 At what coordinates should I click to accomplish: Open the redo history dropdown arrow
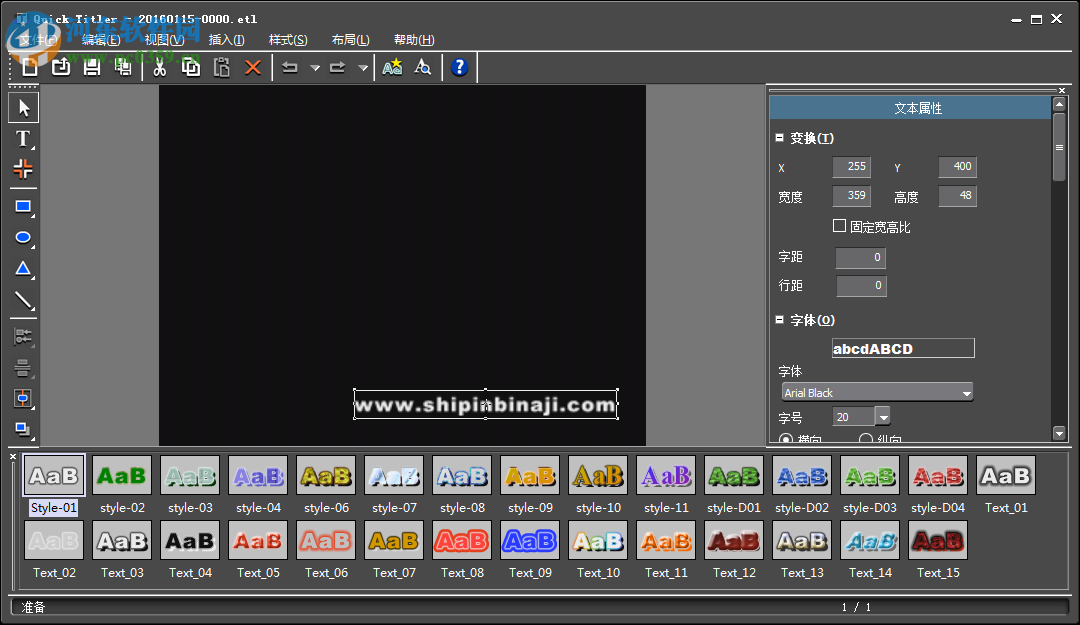pos(362,68)
